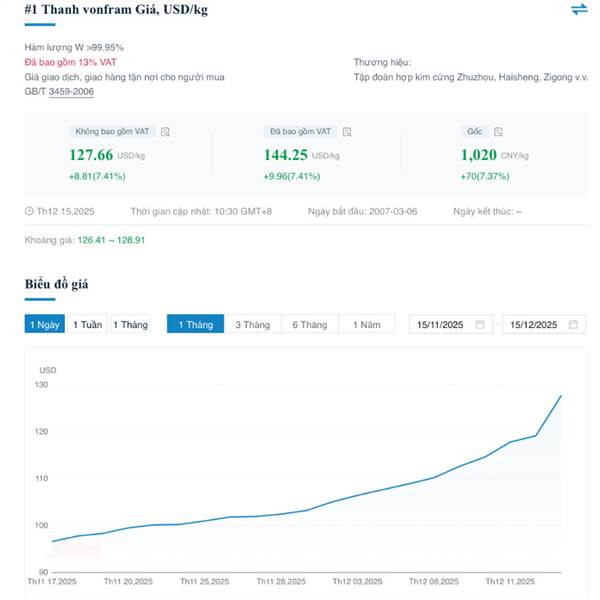Click the clock icon beside Th12 15,2025

tap(29, 210)
